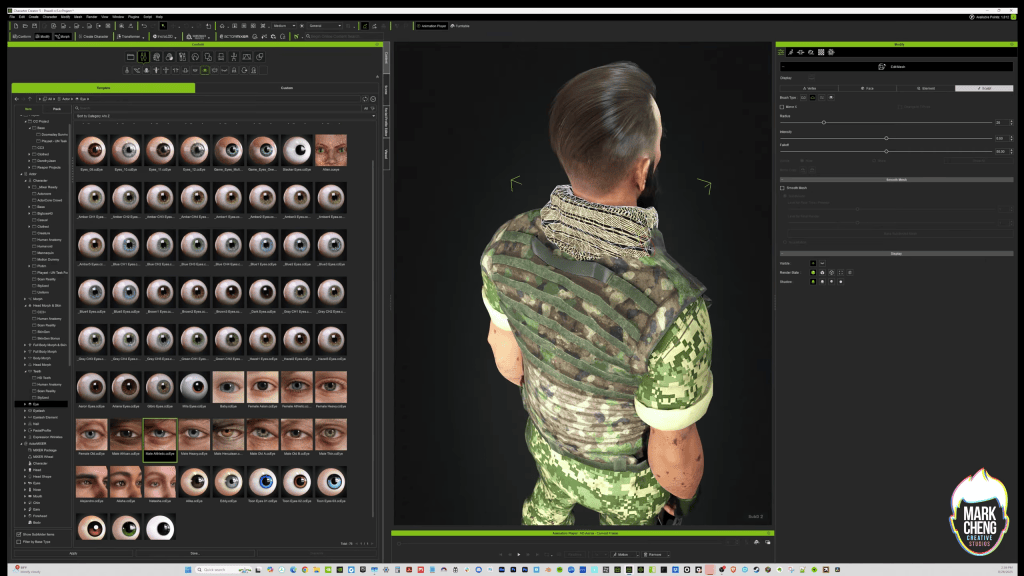
Task: Select the Actor category icon in the Content panel
Action: coord(144,57)
